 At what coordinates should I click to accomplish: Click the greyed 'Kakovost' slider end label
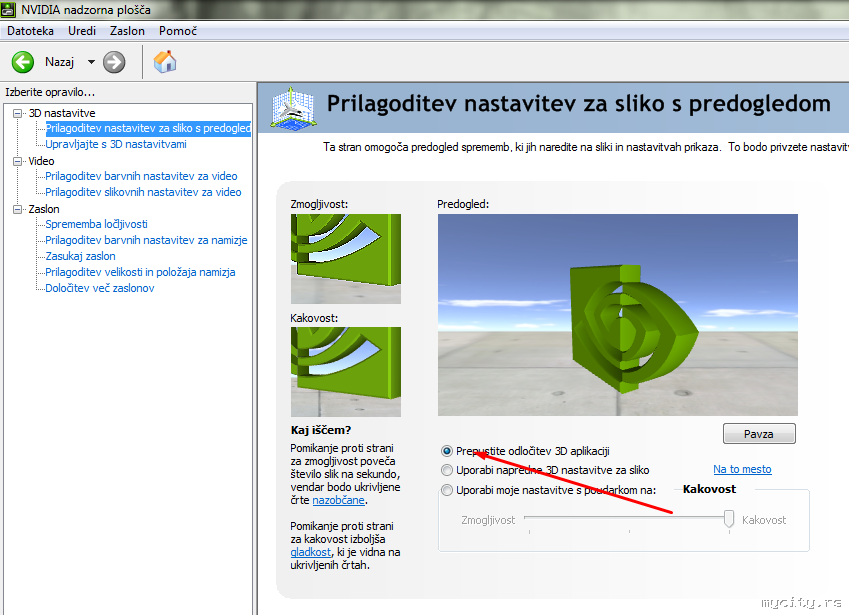point(764,520)
